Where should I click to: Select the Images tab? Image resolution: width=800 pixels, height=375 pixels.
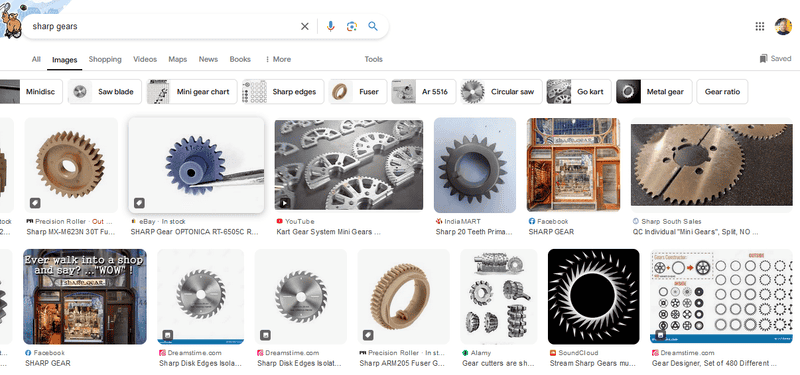(65, 60)
